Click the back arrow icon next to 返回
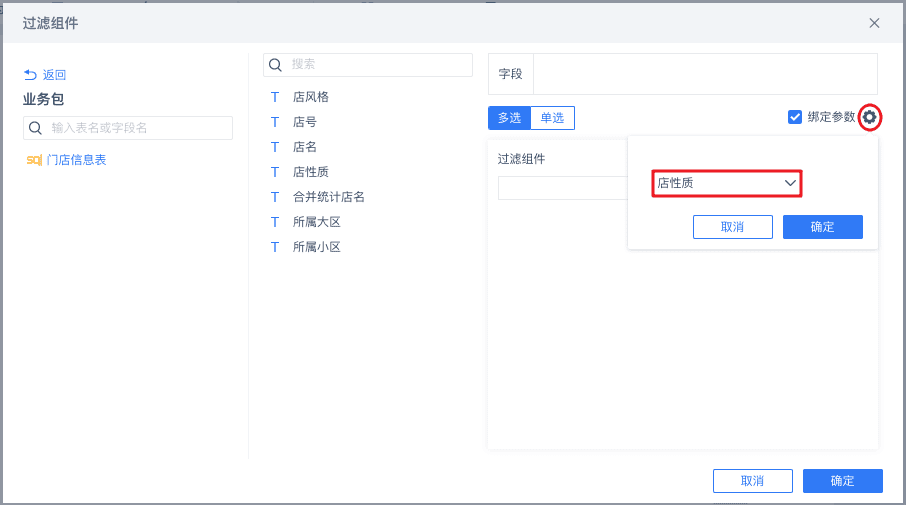906x505 pixels. [x=30, y=75]
